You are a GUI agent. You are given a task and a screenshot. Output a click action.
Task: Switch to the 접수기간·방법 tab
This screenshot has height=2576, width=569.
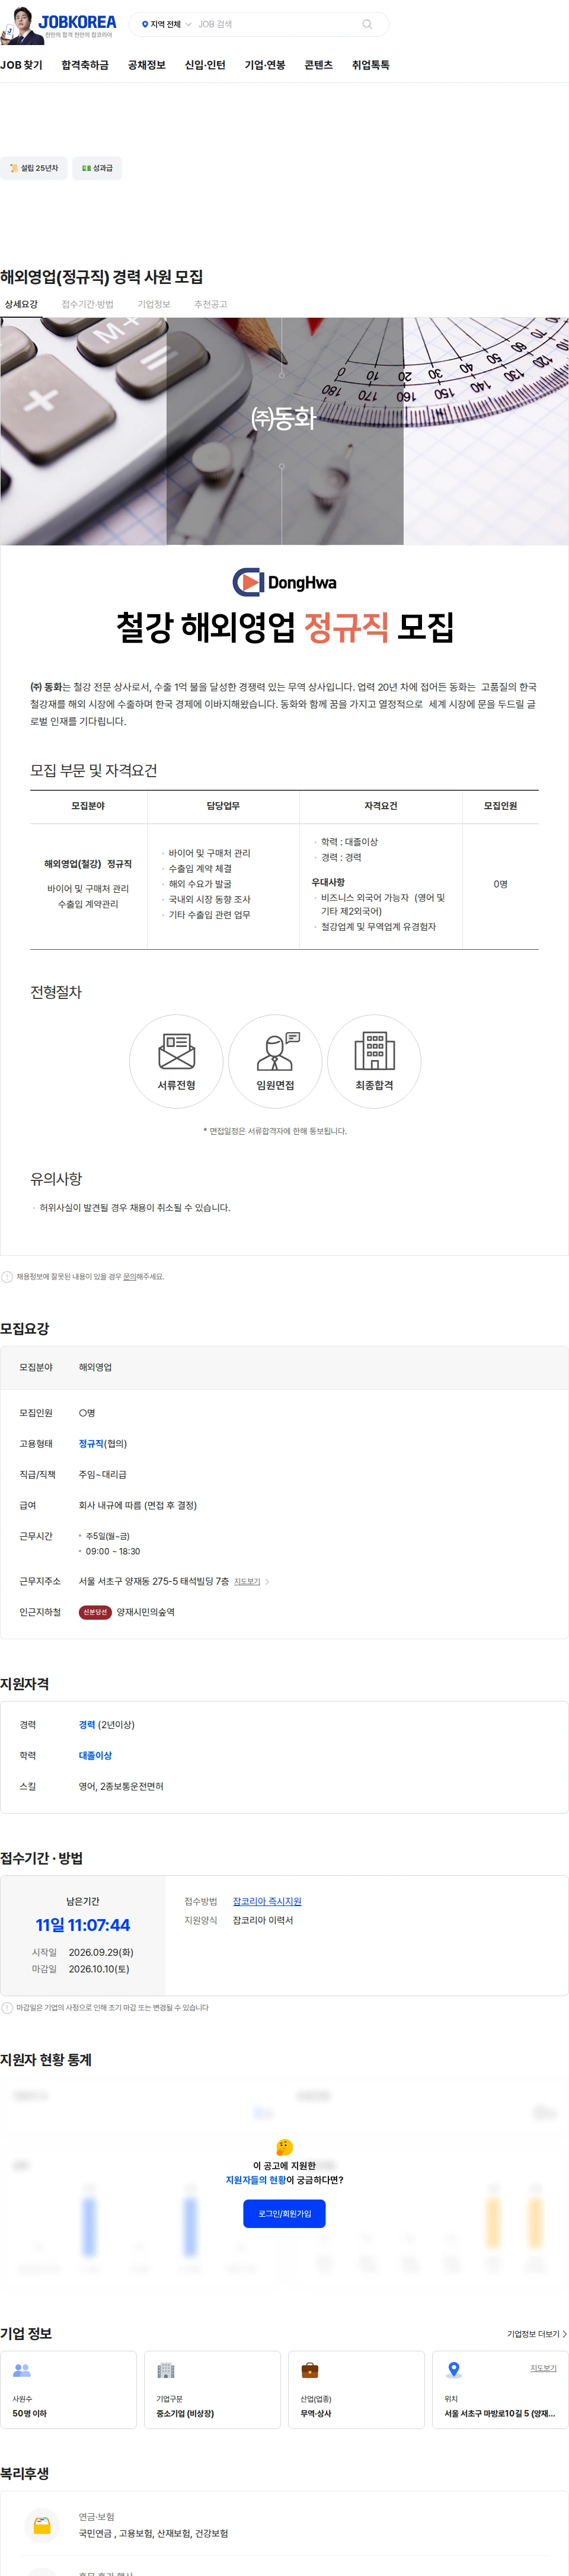88,304
